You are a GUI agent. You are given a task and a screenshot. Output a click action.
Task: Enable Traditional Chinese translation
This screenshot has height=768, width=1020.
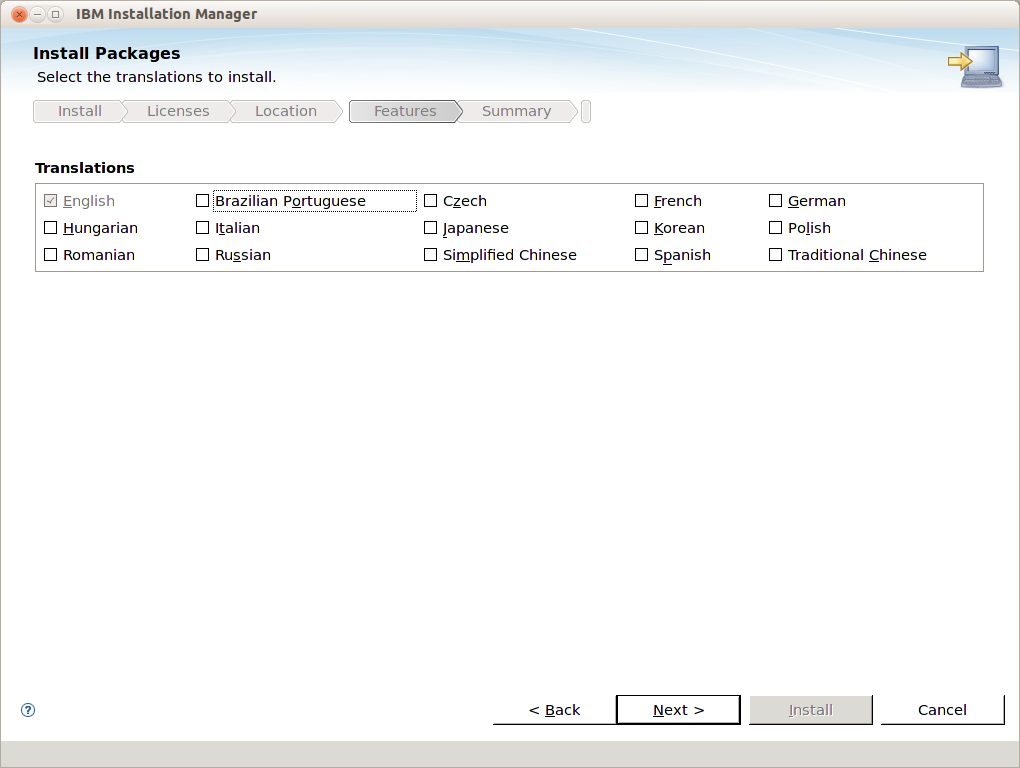(775, 255)
